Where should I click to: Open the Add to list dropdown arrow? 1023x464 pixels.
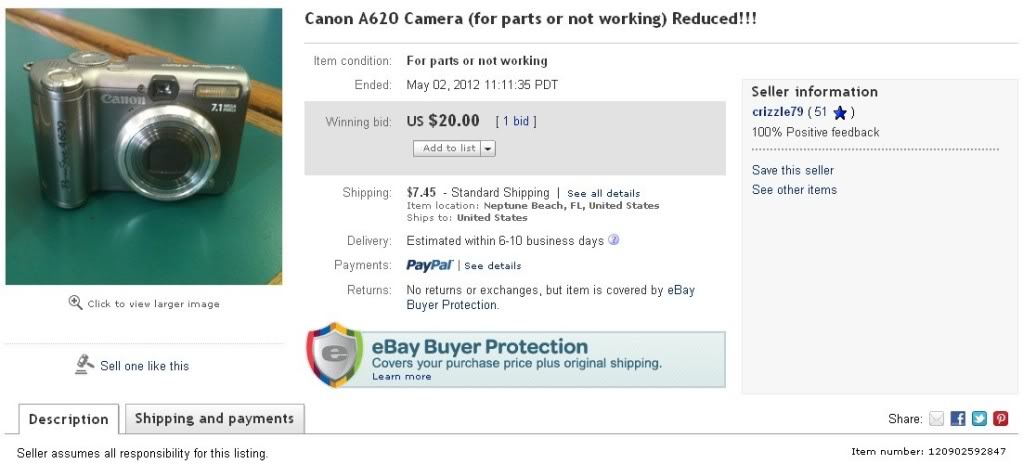tap(488, 148)
